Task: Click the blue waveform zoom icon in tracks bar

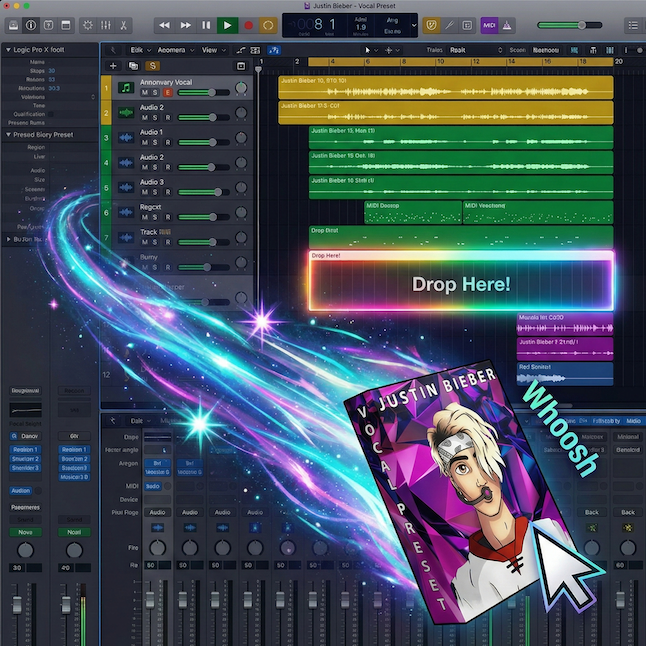Action: click(x=574, y=50)
